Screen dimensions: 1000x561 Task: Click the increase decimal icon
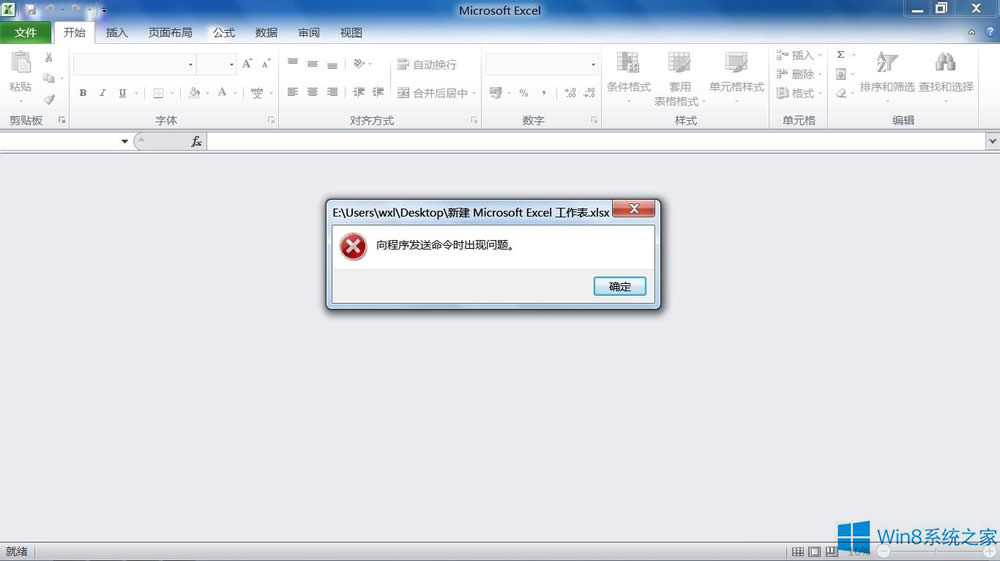click(x=570, y=93)
